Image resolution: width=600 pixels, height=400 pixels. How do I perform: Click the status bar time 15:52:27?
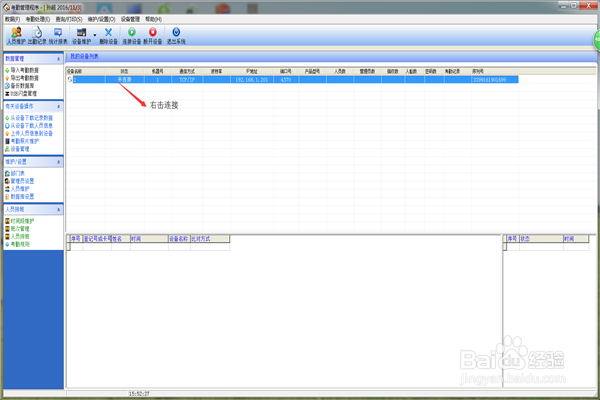[x=139, y=393]
